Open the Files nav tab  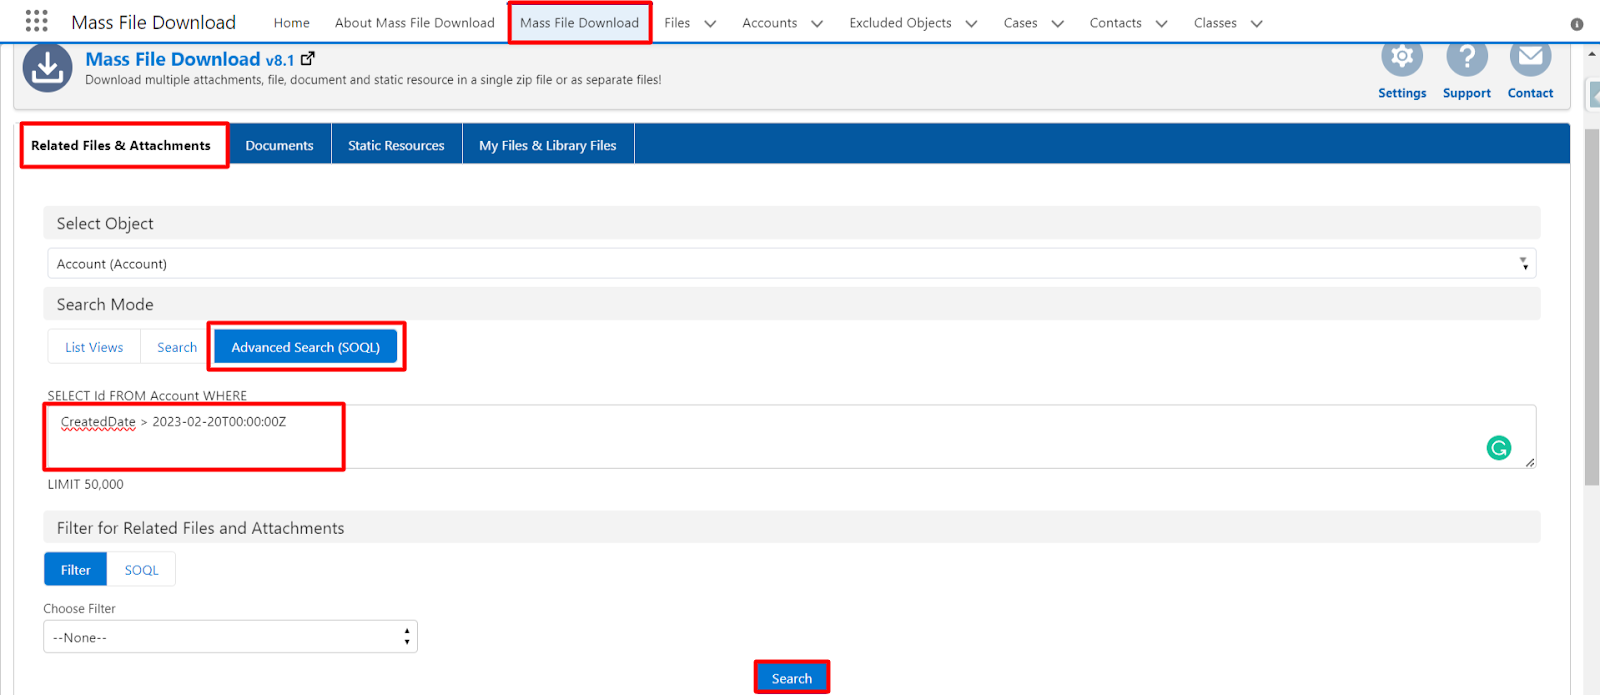pos(677,23)
